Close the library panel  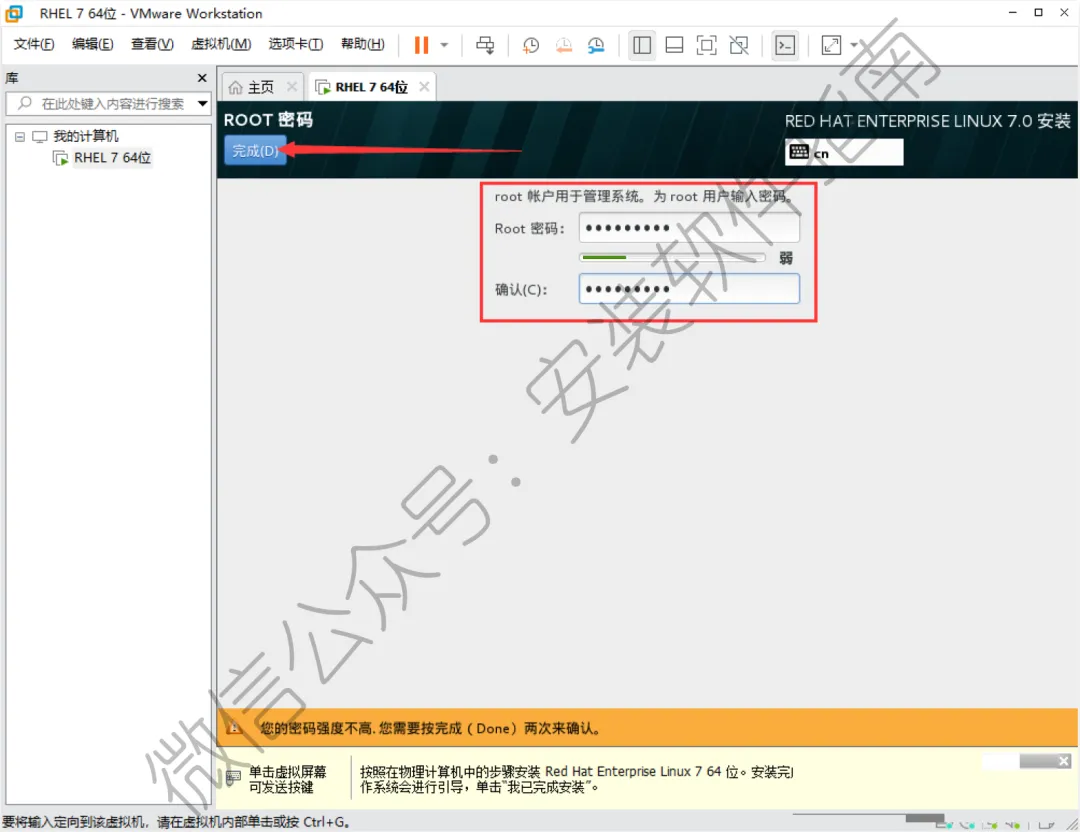(x=202, y=78)
